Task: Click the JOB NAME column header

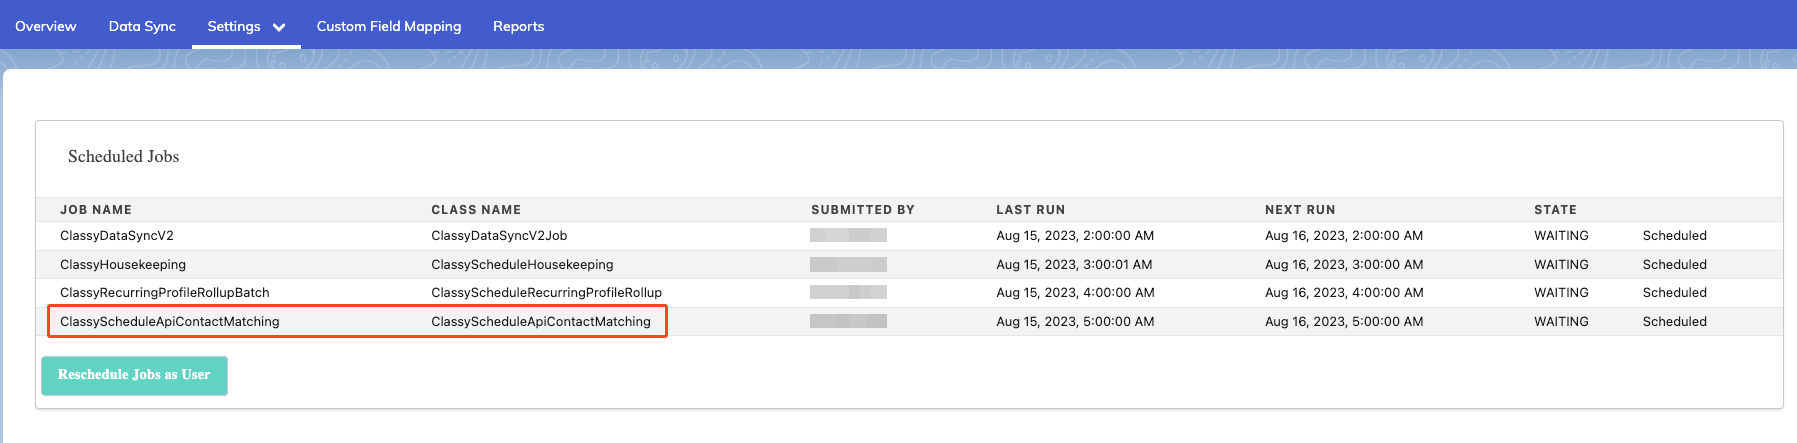Action: pos(96,210)
